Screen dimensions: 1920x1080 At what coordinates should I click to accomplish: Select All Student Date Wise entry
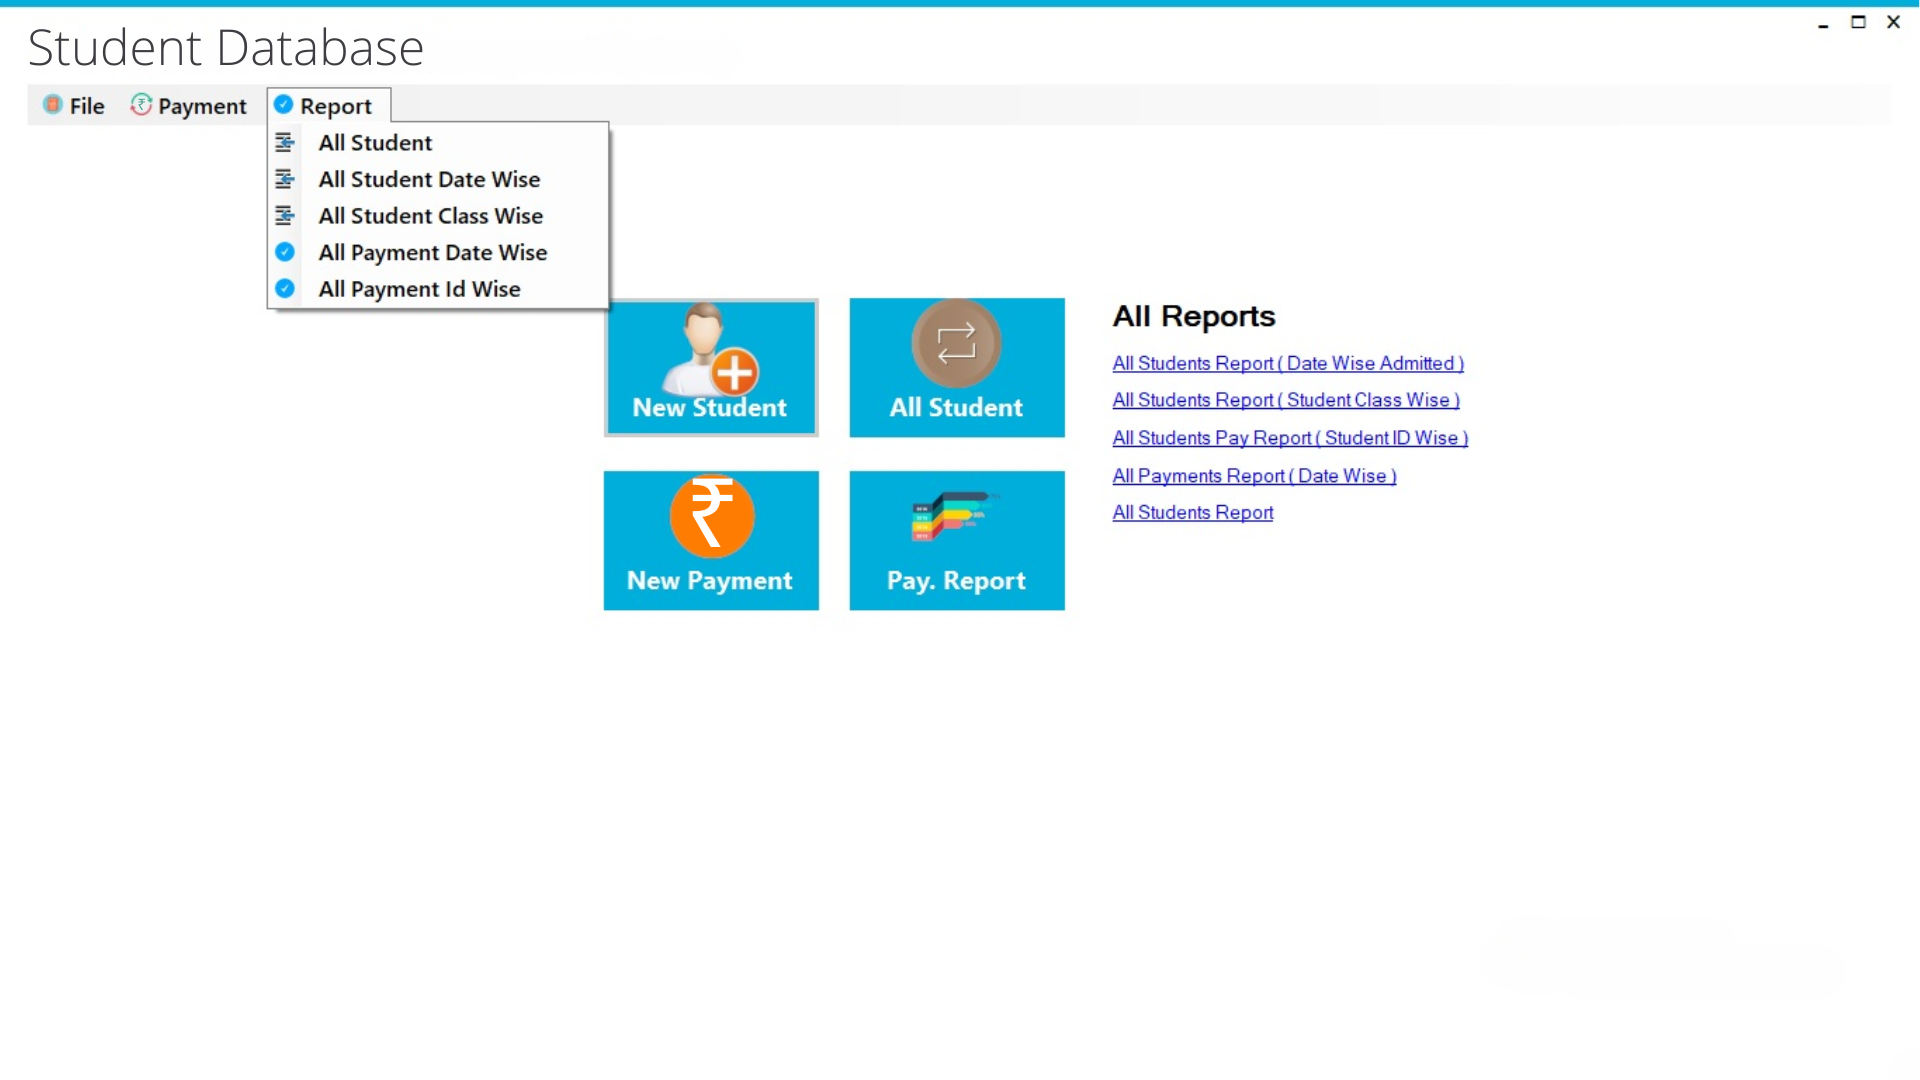(x=429, y=179)
